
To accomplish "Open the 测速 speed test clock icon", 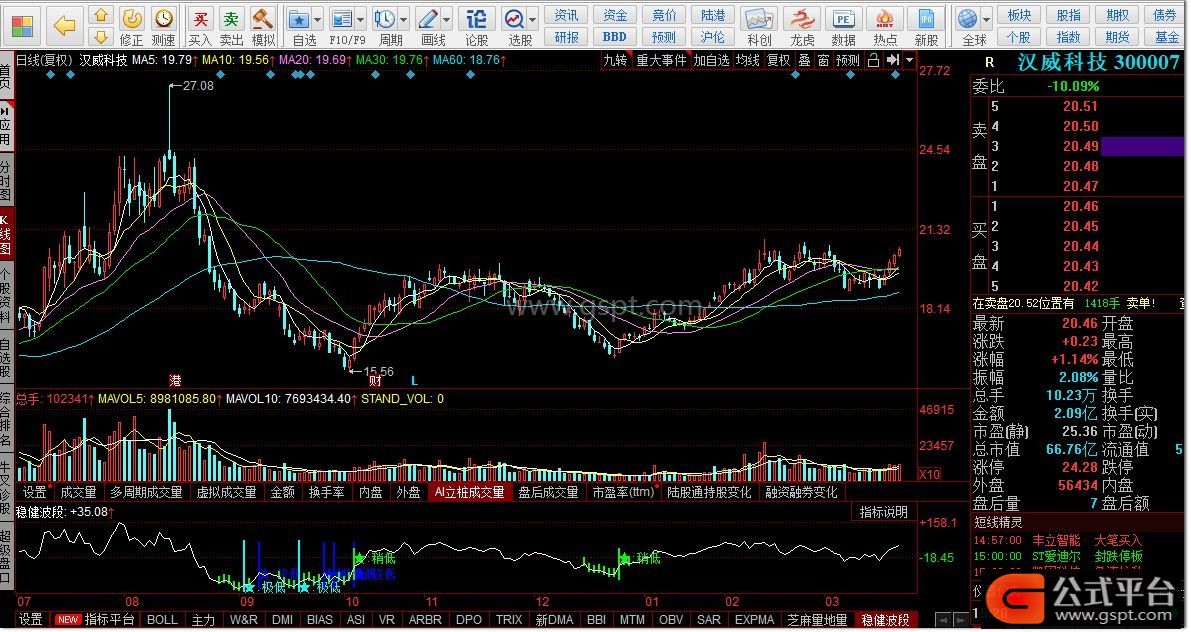I will (163, 18).
